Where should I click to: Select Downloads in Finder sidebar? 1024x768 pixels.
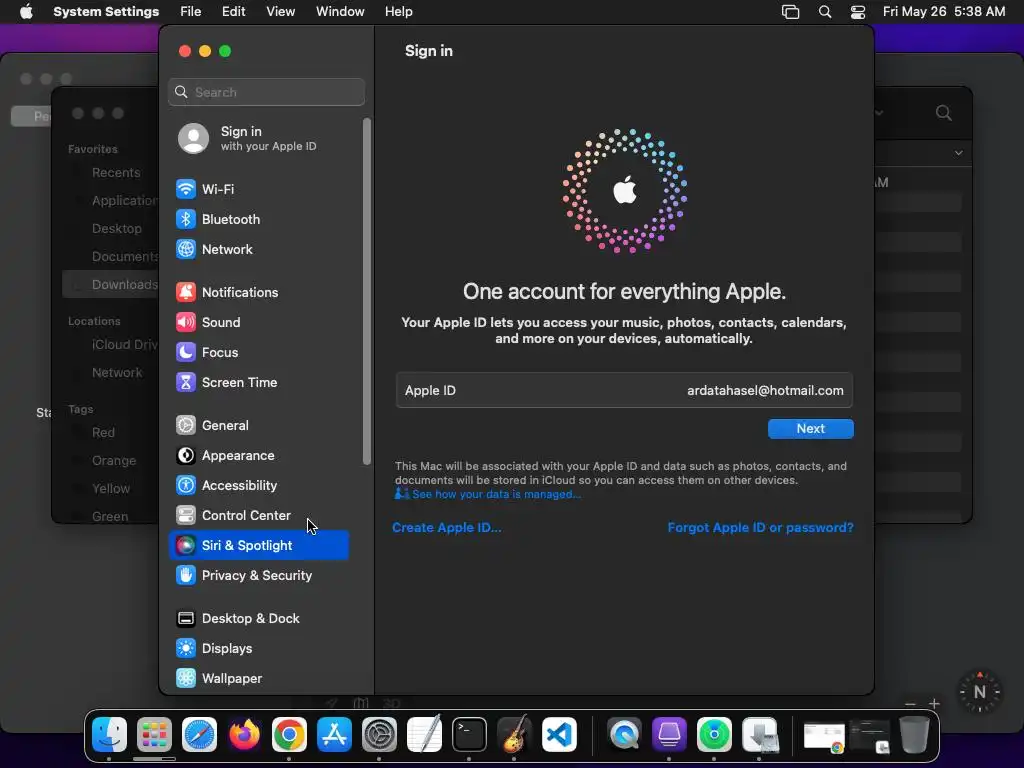click(x=111, y=285)
